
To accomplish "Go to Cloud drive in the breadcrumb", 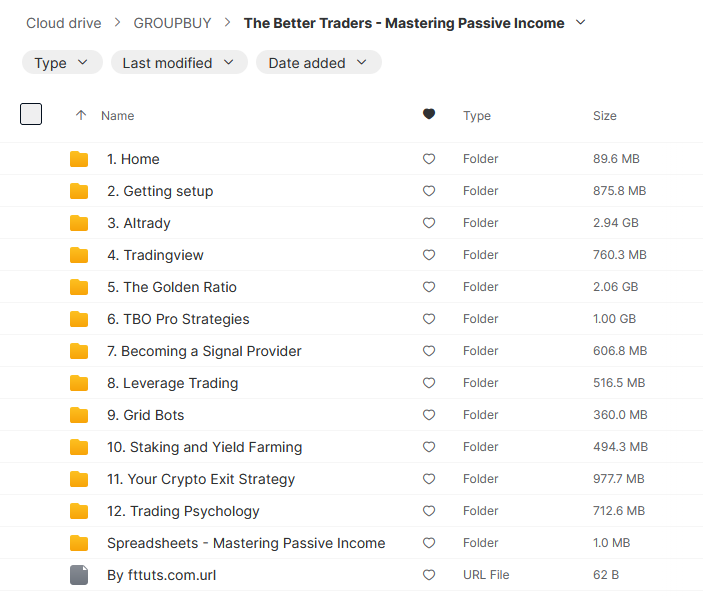I will 65,22.
